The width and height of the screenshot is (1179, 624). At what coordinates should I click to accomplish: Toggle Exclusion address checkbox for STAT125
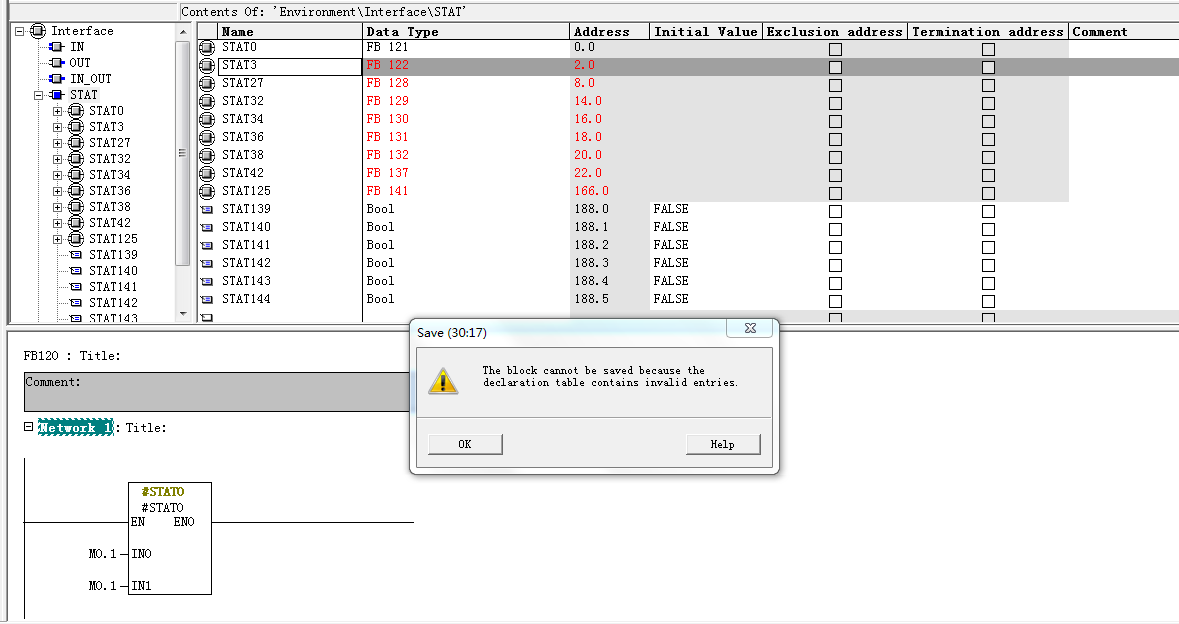tap(835, 193)
